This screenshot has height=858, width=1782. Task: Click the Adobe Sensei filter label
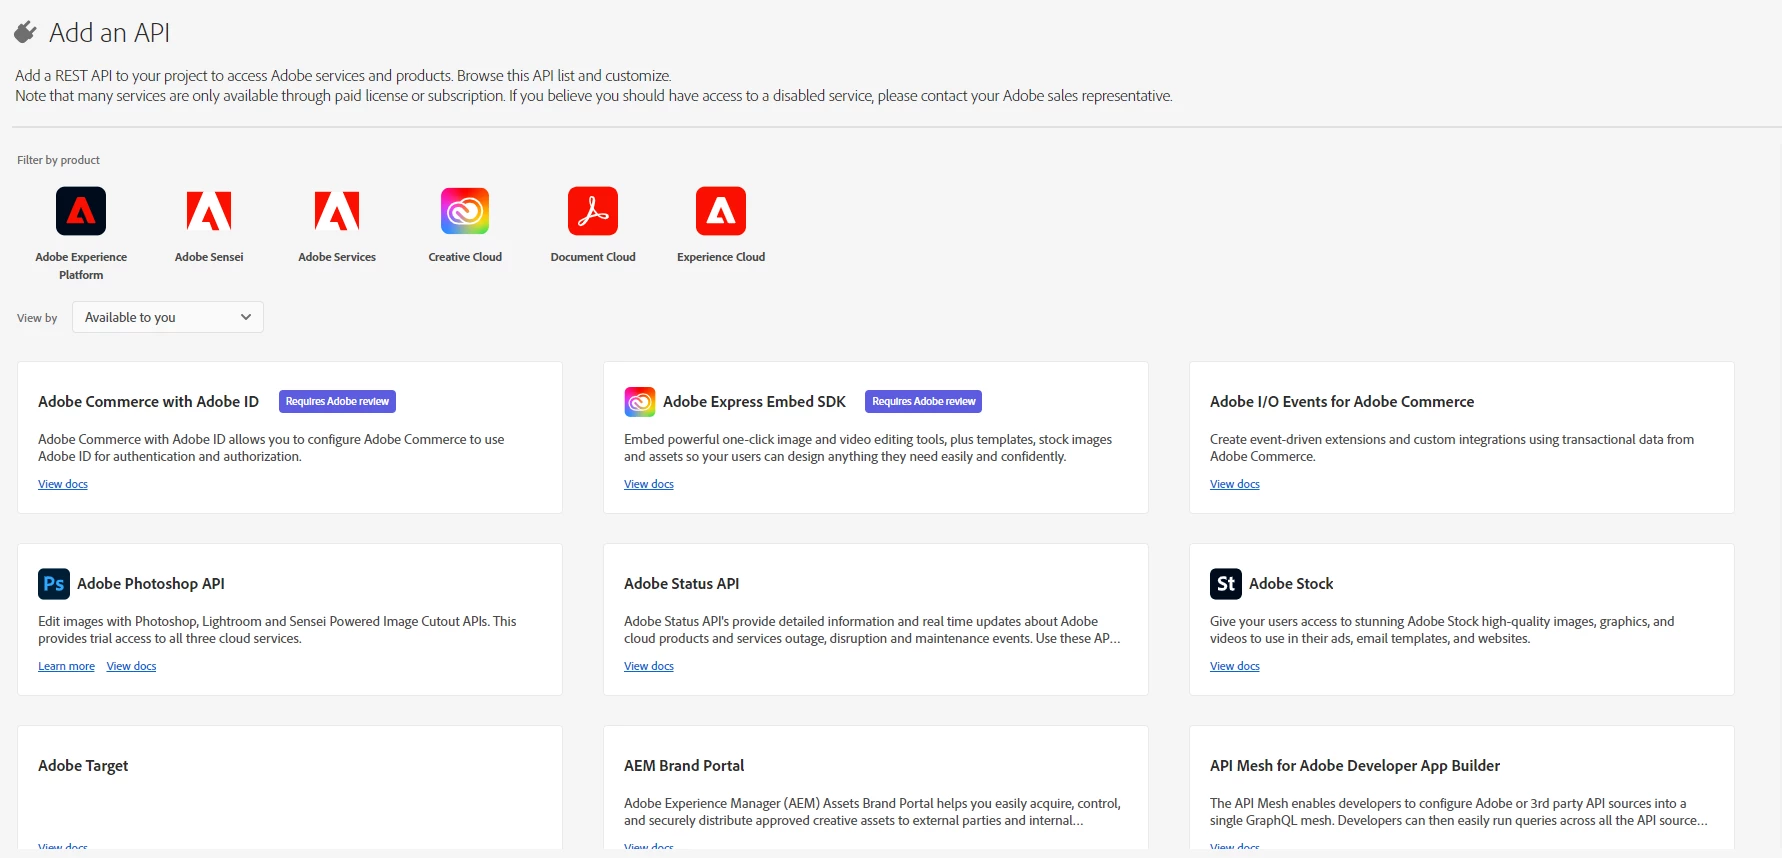point(209,257)
